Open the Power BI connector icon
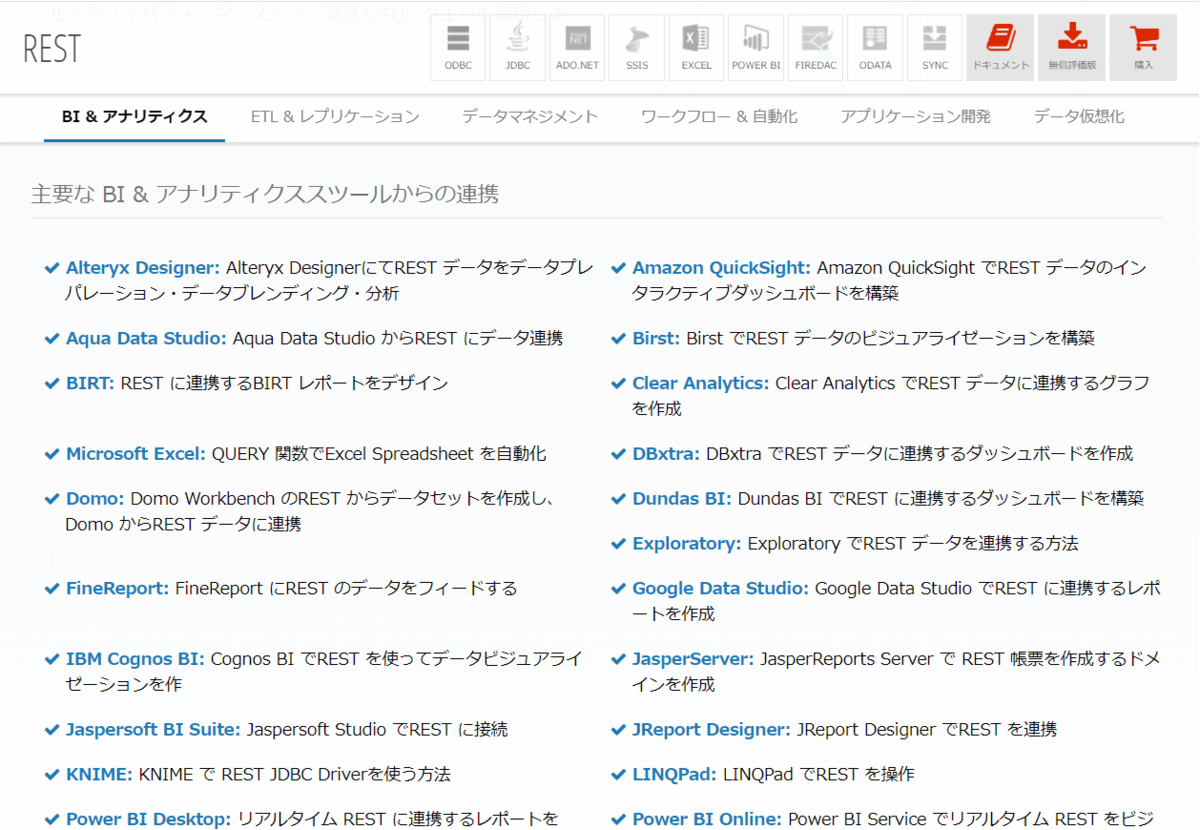This screenshot has height=830, width=1200. click(756, 48)
